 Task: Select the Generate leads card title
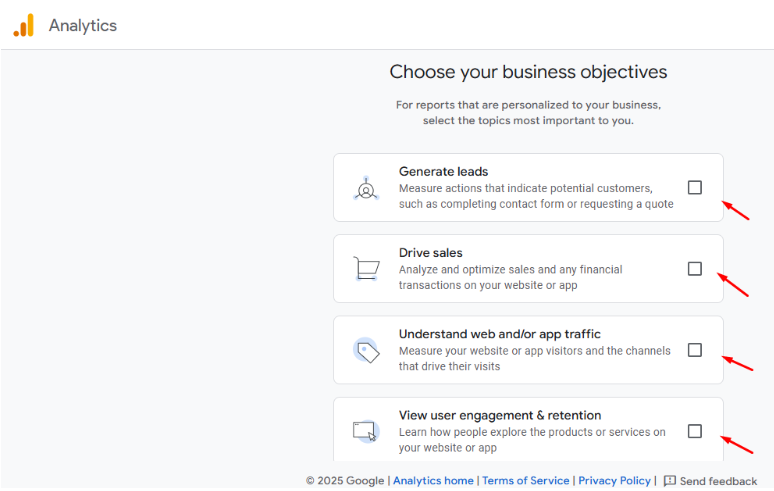[443, 172]
